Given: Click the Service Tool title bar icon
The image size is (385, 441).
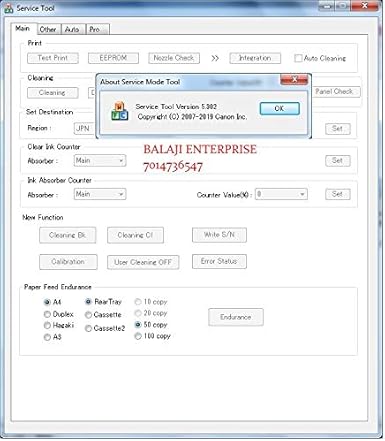Looking at the screenshot, I should (x=9, y=8).
